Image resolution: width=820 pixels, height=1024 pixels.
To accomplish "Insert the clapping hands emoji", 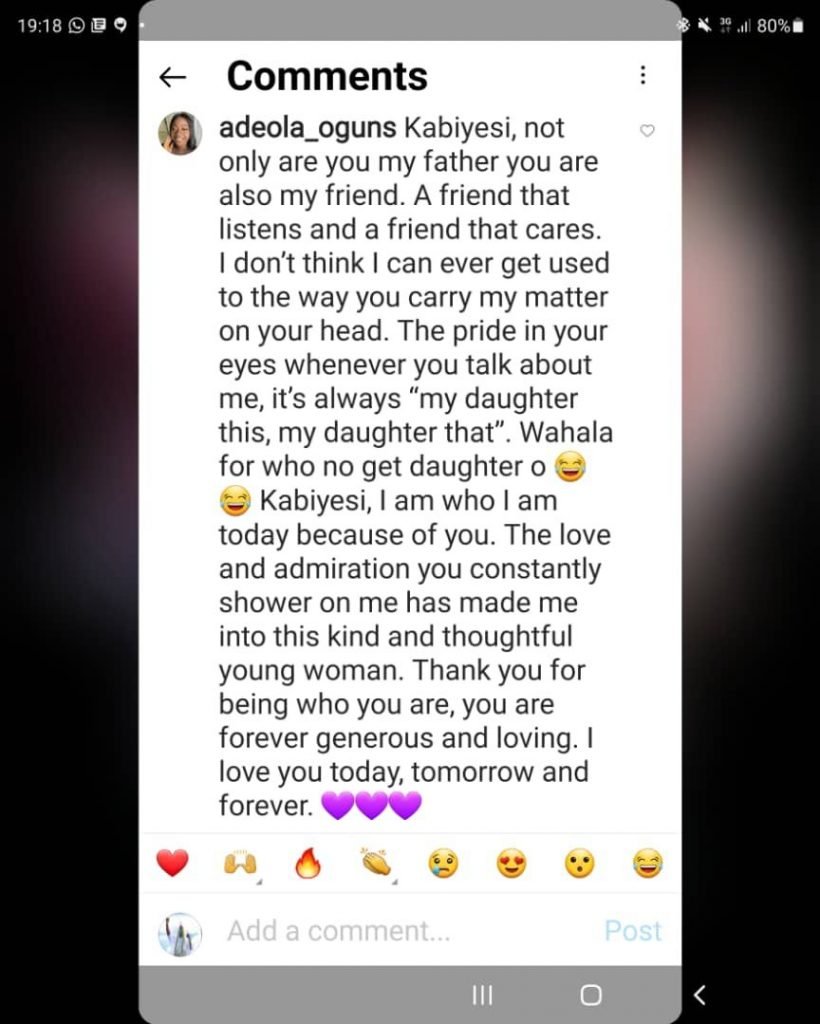I will coord(377,862).
